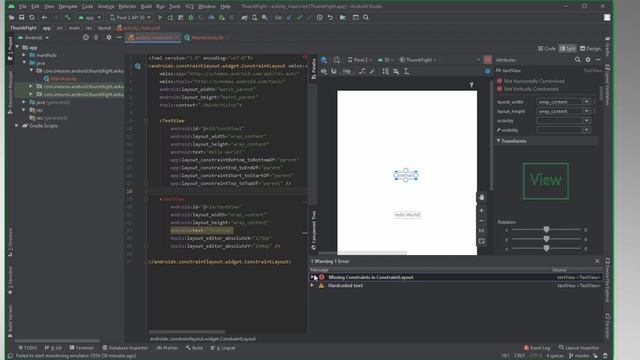This screenshot has width=640, height=360.
Task: Toggle the Layout Validation side tab
Action: click(607, 84)
